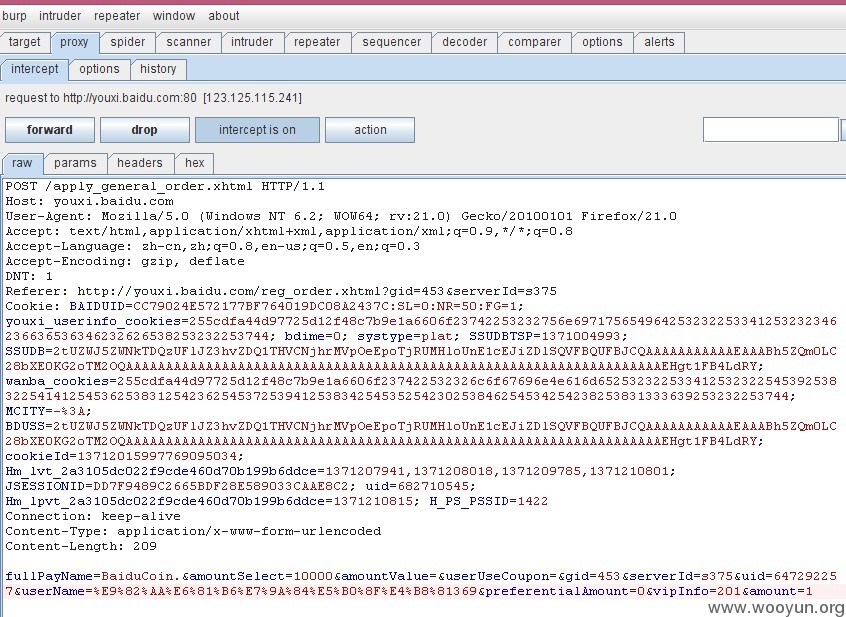
Task: View the proxy history sub-tab
Action: 158,69
